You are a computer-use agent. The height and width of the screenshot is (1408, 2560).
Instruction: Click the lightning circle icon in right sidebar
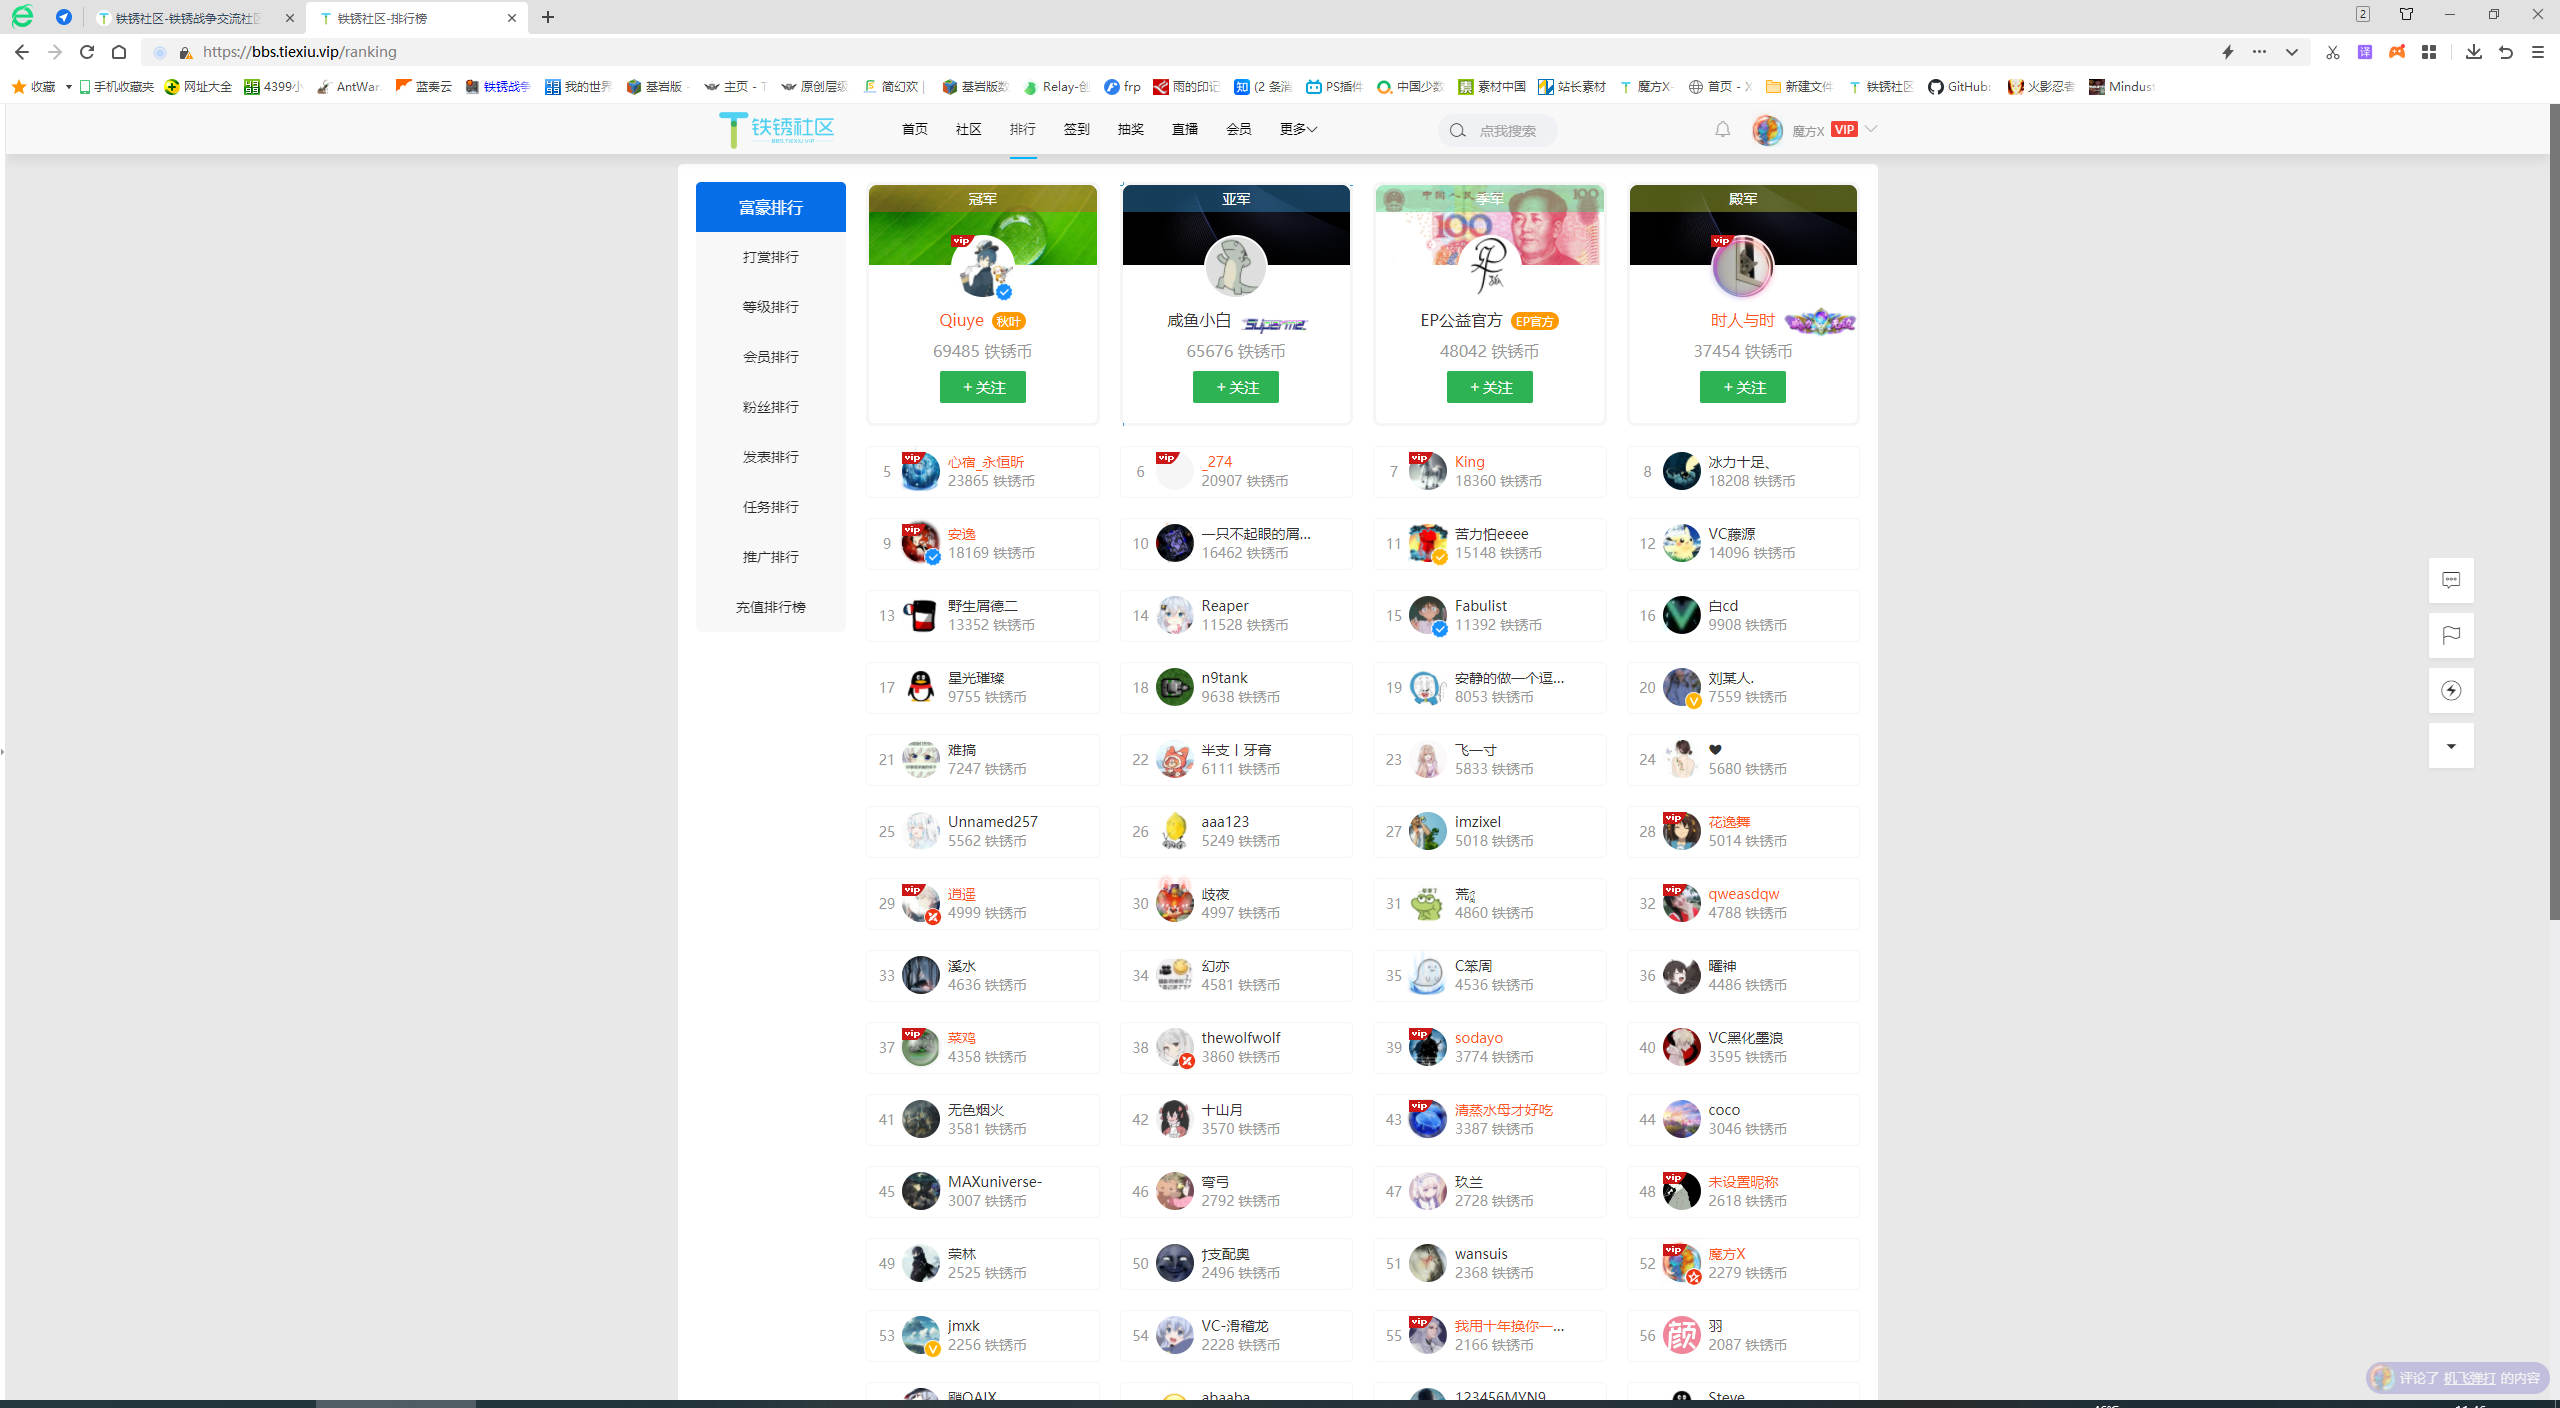(2451, 690)
